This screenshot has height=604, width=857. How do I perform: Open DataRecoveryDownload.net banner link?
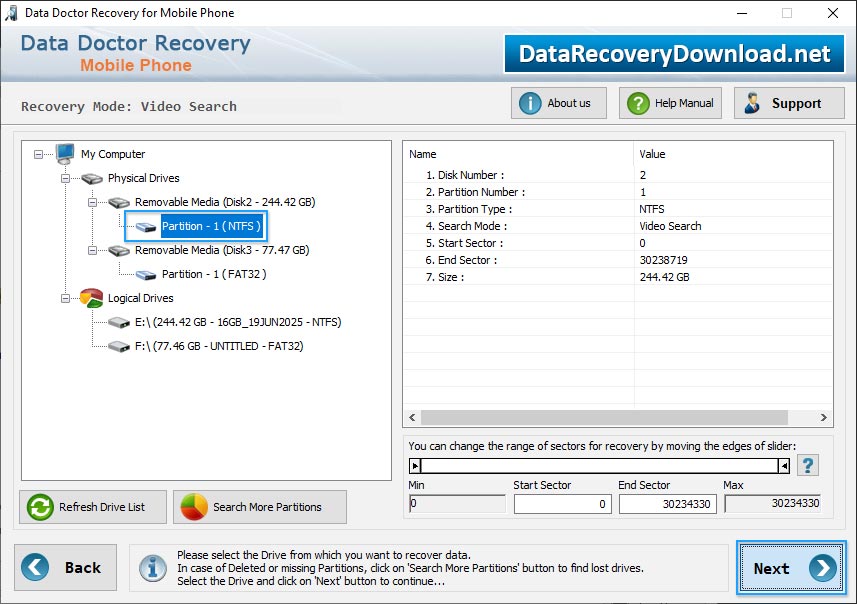(674, 54)
